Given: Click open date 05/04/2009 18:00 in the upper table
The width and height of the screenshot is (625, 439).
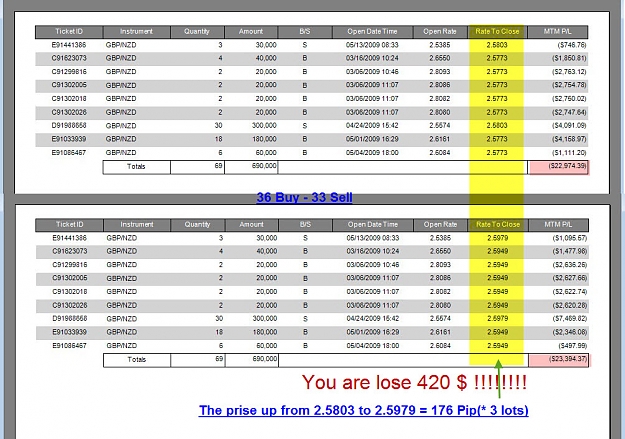Looking at the screenshot, I should [x=372, y=153].
